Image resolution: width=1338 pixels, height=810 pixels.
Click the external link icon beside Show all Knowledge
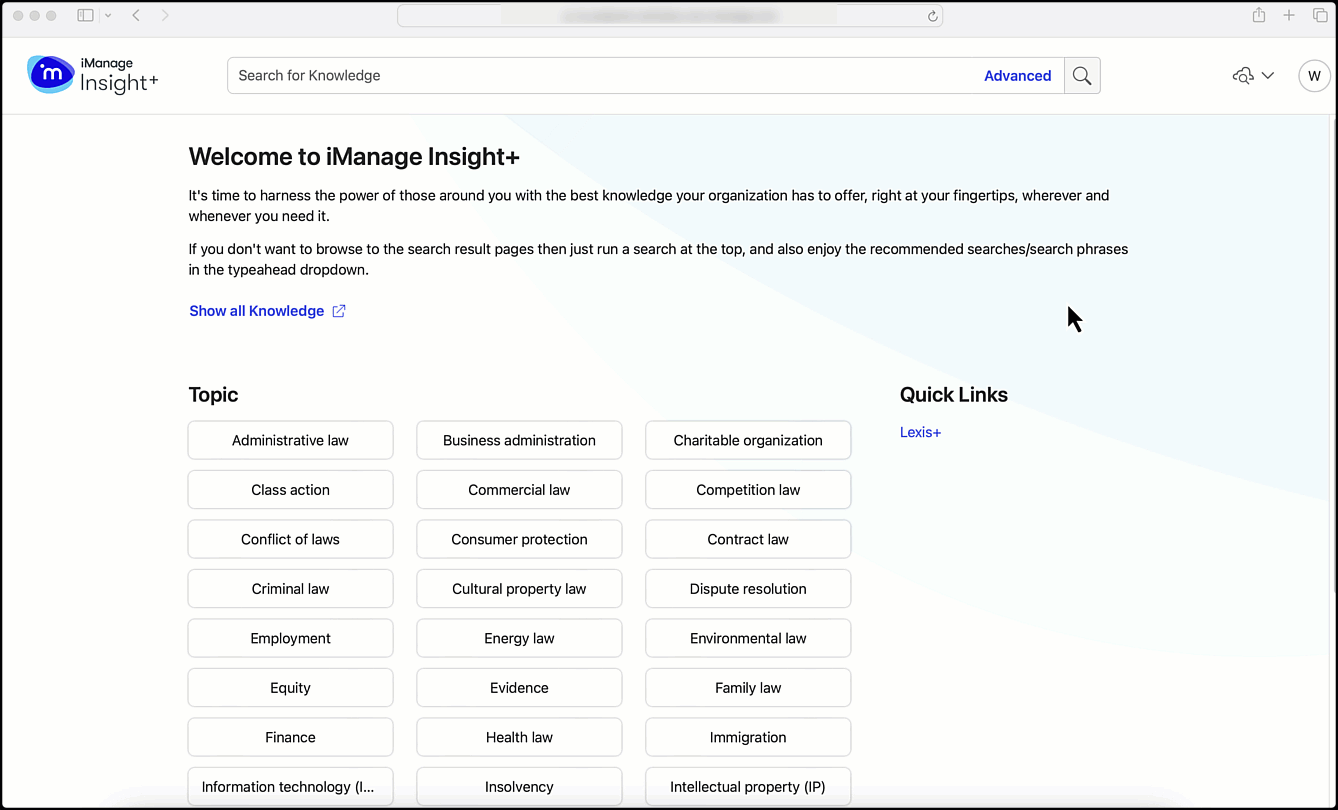pos(338,311)
